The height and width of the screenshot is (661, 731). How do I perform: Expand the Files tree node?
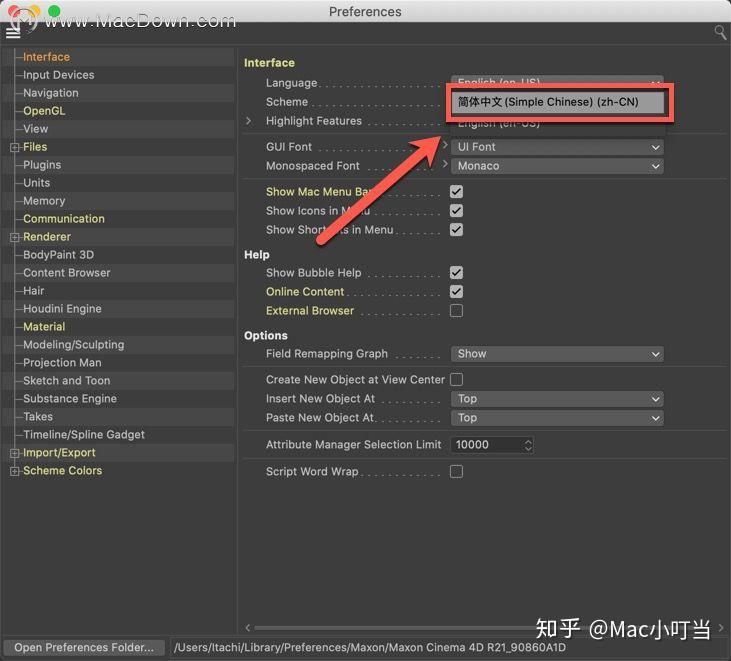tap(14, 147)
